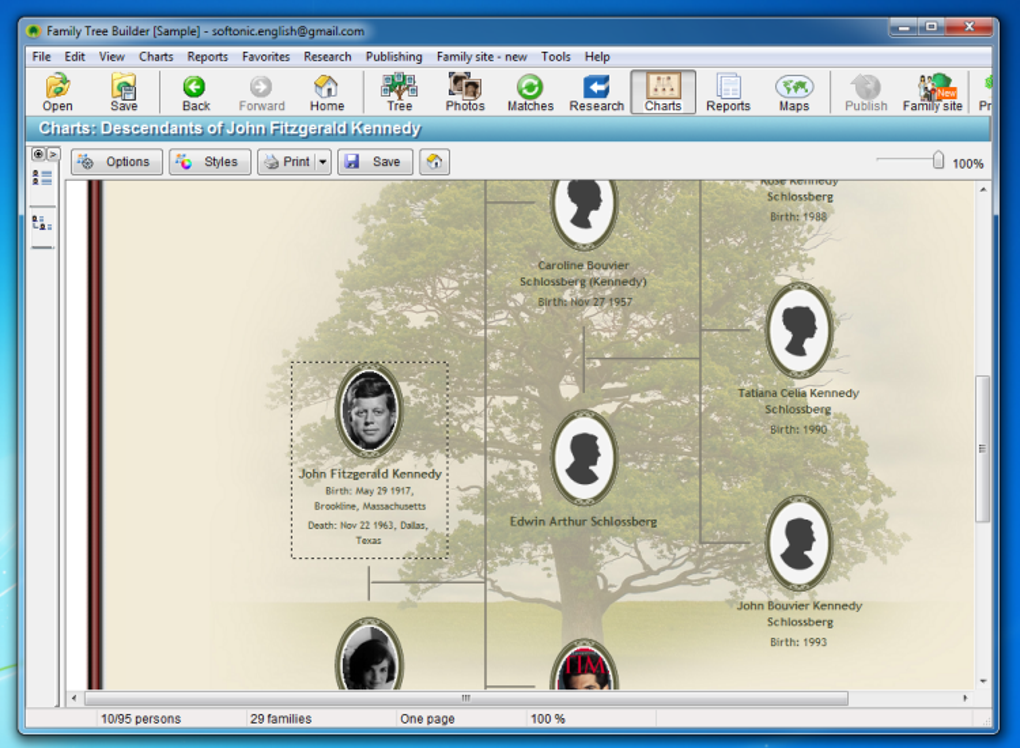
Task: Open Maps from the toolbar
Action: 794,92
